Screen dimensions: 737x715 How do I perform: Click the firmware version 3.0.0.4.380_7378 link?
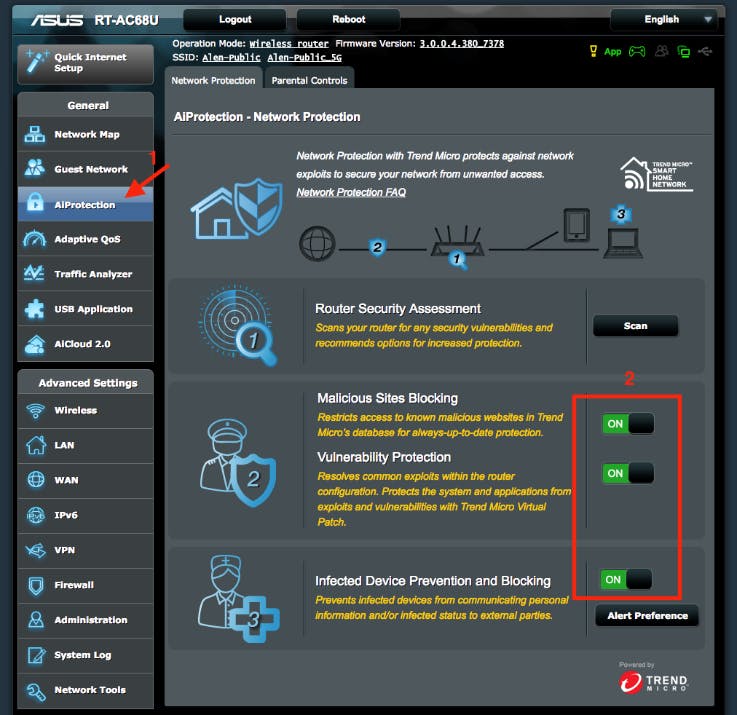coord(461,43)
